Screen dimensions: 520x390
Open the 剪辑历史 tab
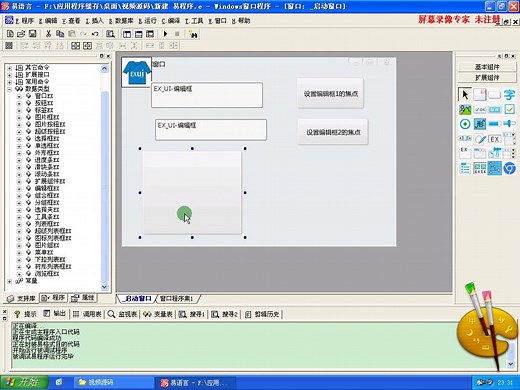(263, 314)
